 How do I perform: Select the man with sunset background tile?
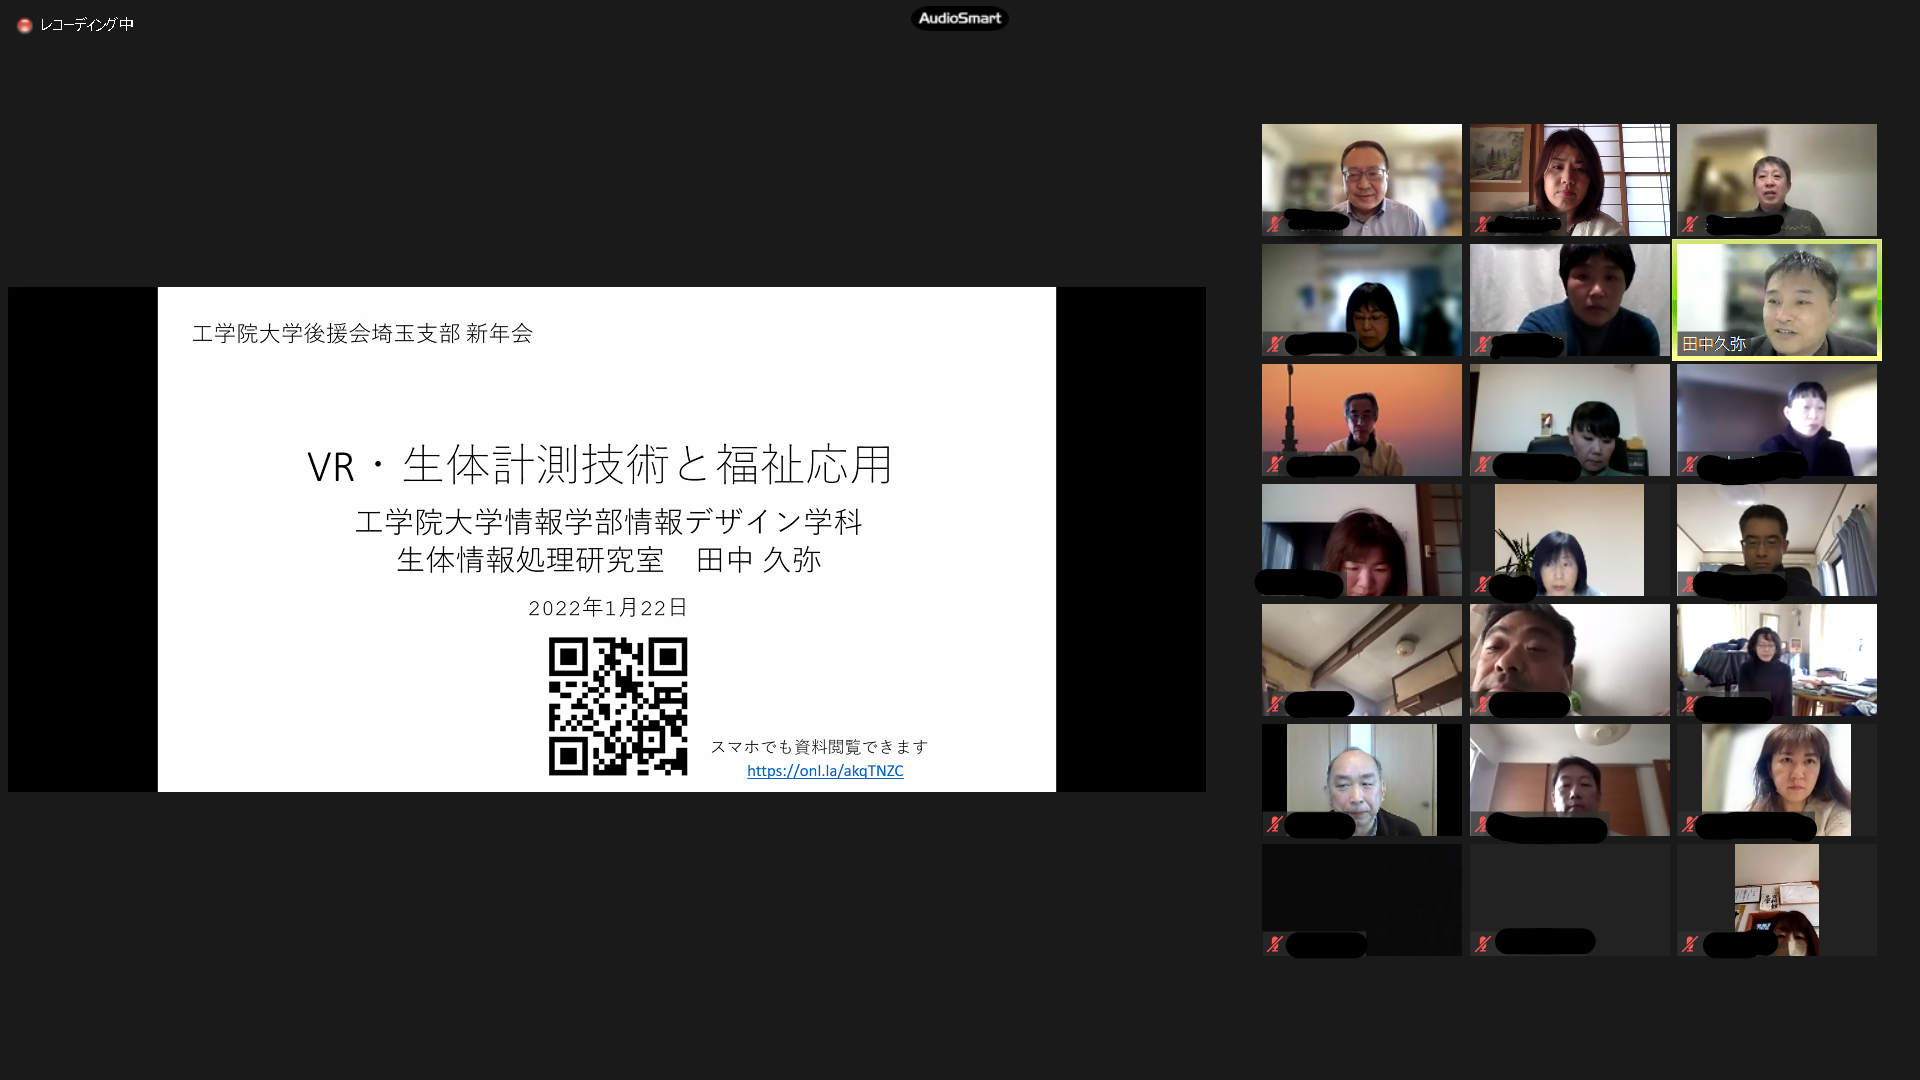(x=1362, y=420)
